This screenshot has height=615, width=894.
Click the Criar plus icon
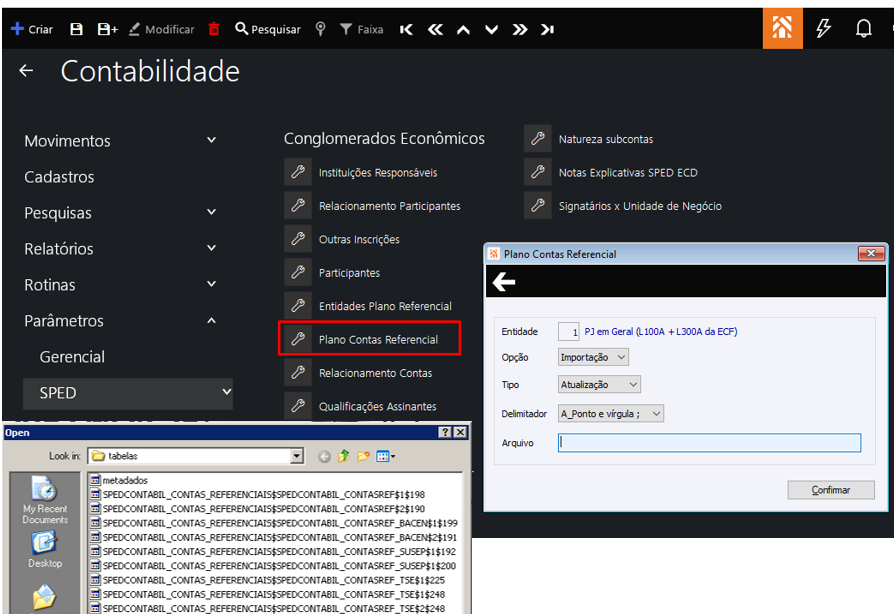tap(18, 28)
